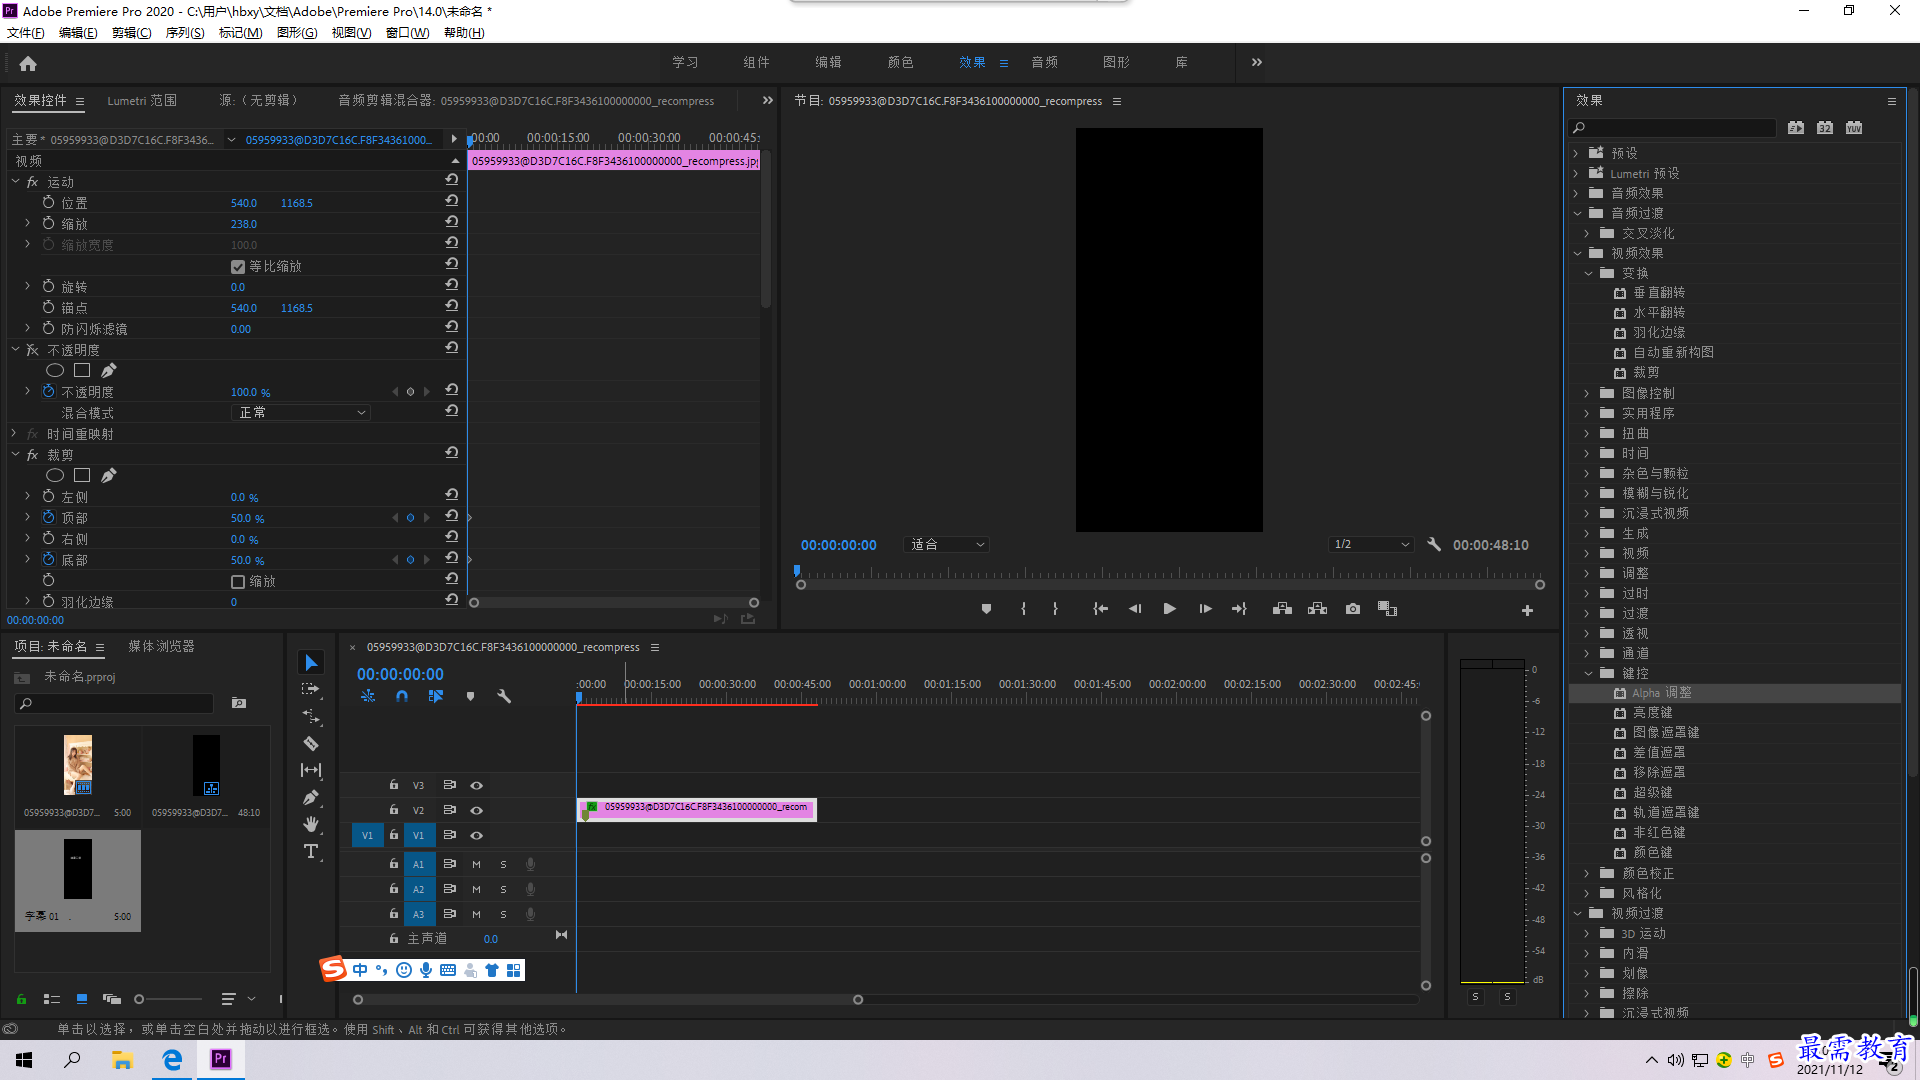The image size is (1920, 1080).
Task: Click the Program monitor scrub playhead
Action: 797,571
